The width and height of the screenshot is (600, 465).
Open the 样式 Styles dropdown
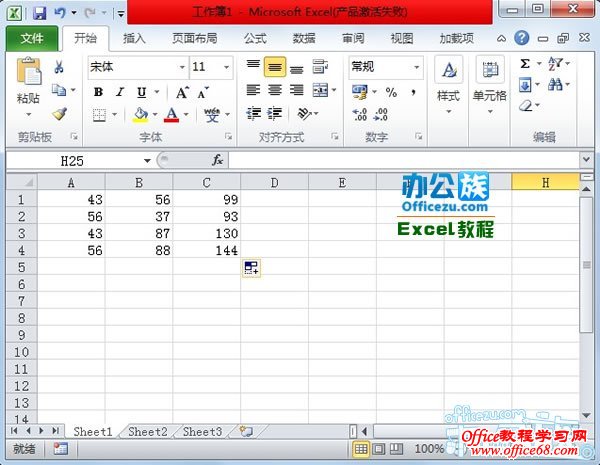coord(448,87)
